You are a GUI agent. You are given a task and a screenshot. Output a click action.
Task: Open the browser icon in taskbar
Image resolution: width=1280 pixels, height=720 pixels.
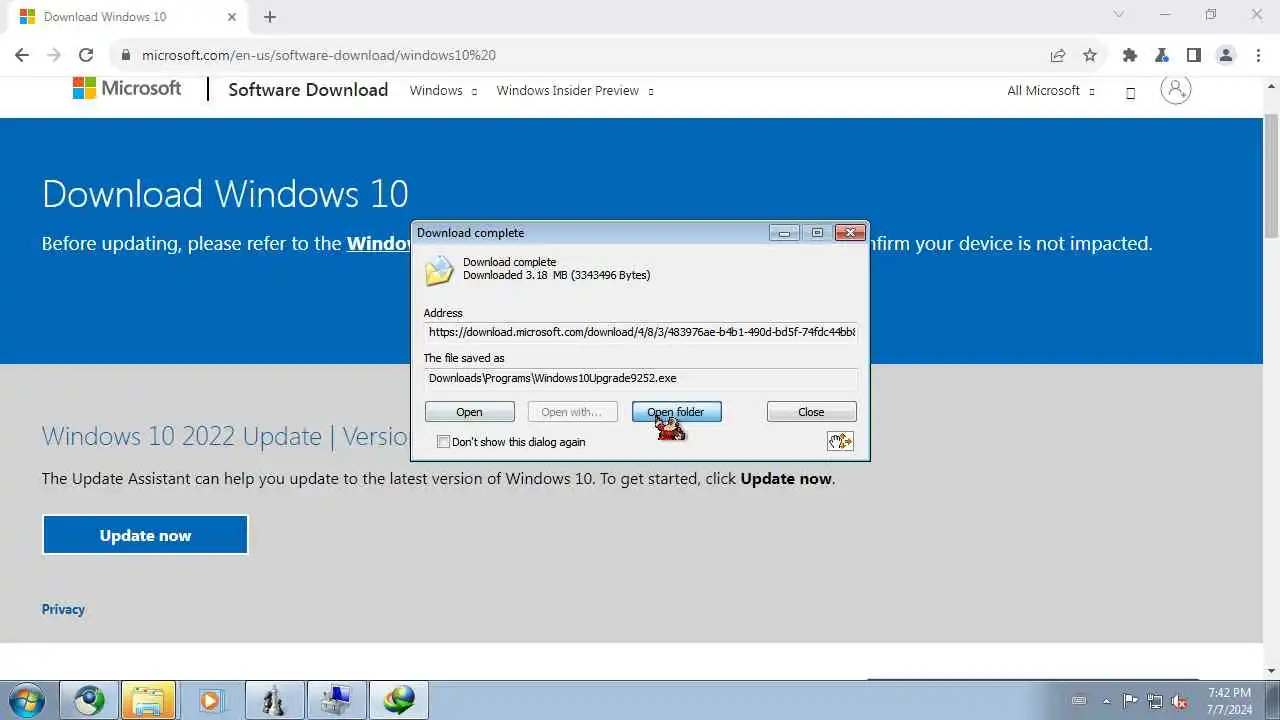pyautogui.click(x=89, y=700)
